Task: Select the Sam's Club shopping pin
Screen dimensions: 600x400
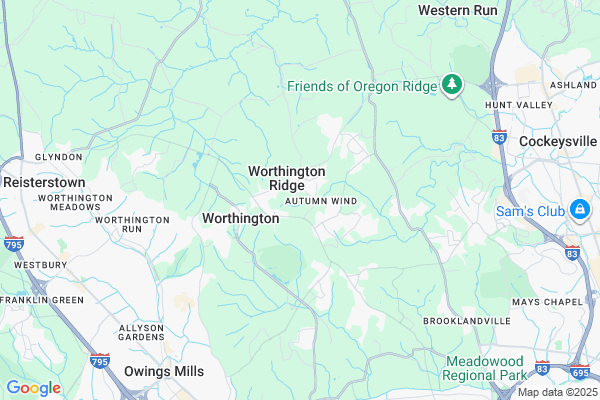Action: point(580,210)
